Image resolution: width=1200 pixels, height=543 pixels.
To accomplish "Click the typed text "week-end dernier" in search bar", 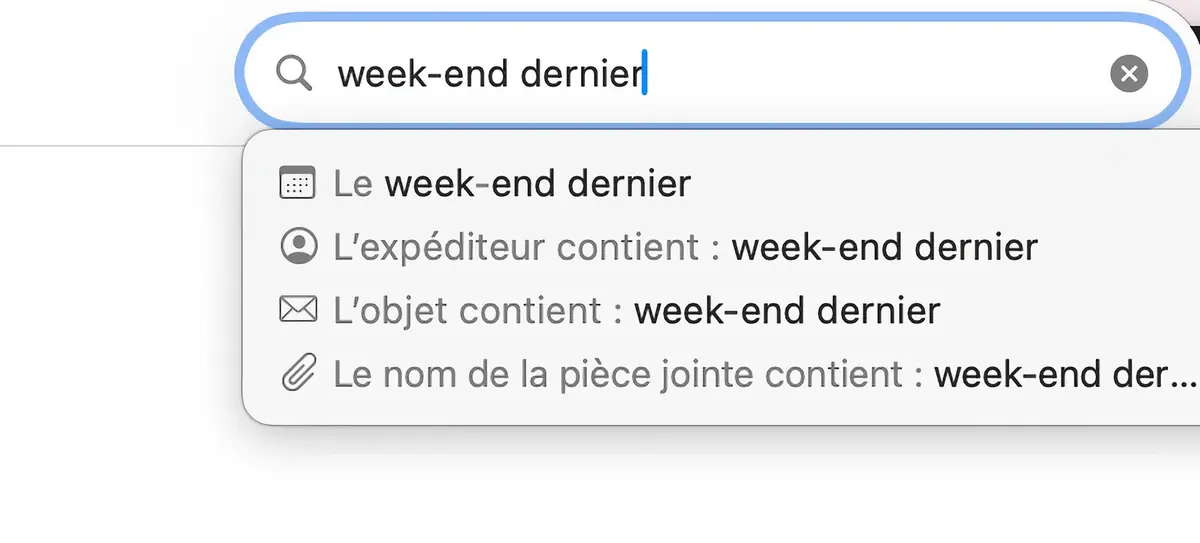I will pyautogui.click(x=489, y=73).
